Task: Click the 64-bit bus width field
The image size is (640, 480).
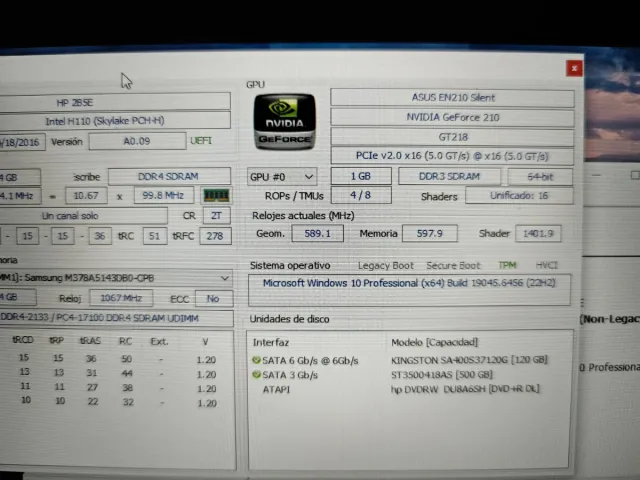Action: point(540,177)
